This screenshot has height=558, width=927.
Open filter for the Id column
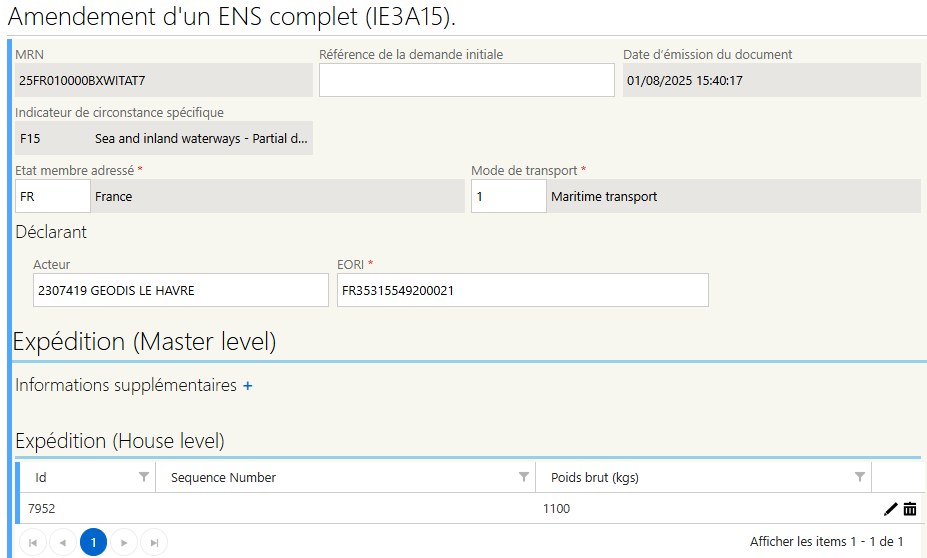click(144, 477)
